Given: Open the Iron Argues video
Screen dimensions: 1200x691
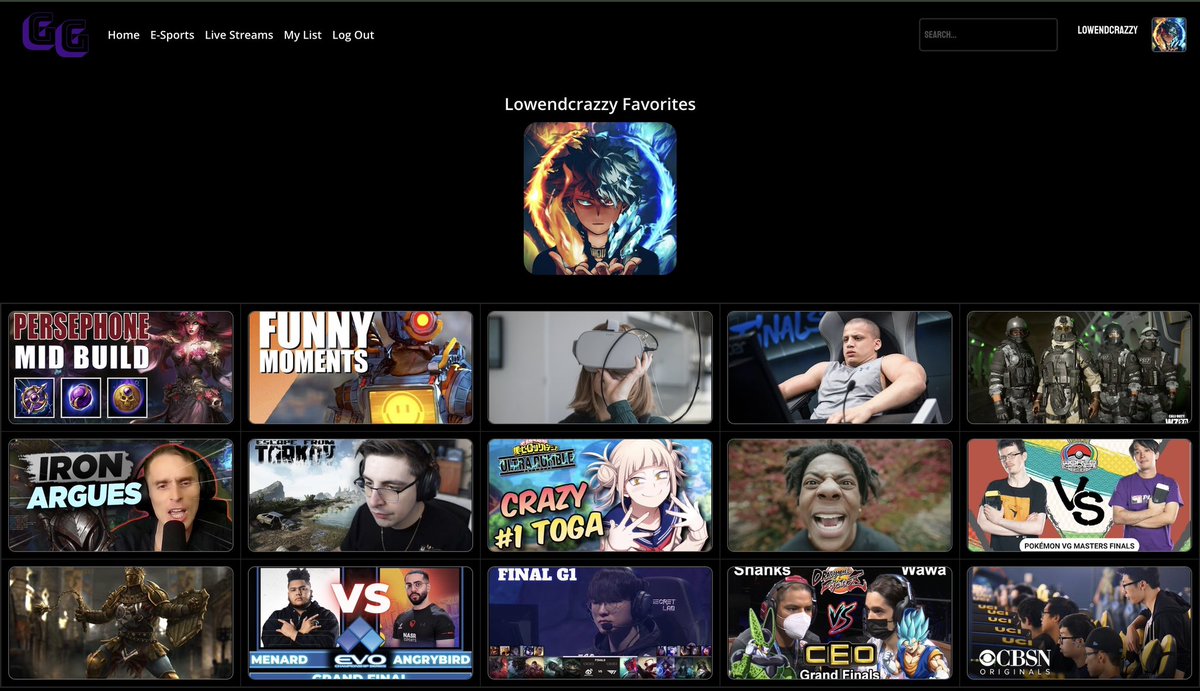Looking at the screenshot, I should point(121,495).
